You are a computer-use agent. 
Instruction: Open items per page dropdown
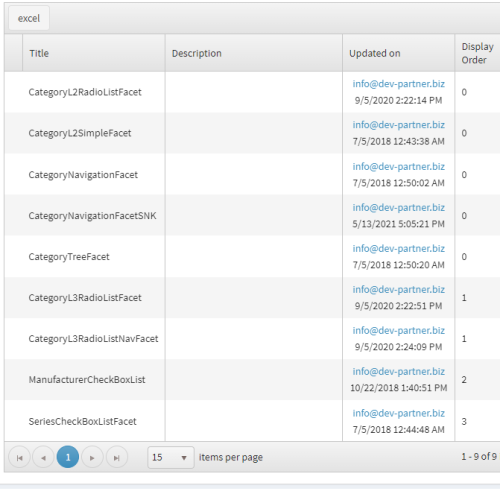171,457
